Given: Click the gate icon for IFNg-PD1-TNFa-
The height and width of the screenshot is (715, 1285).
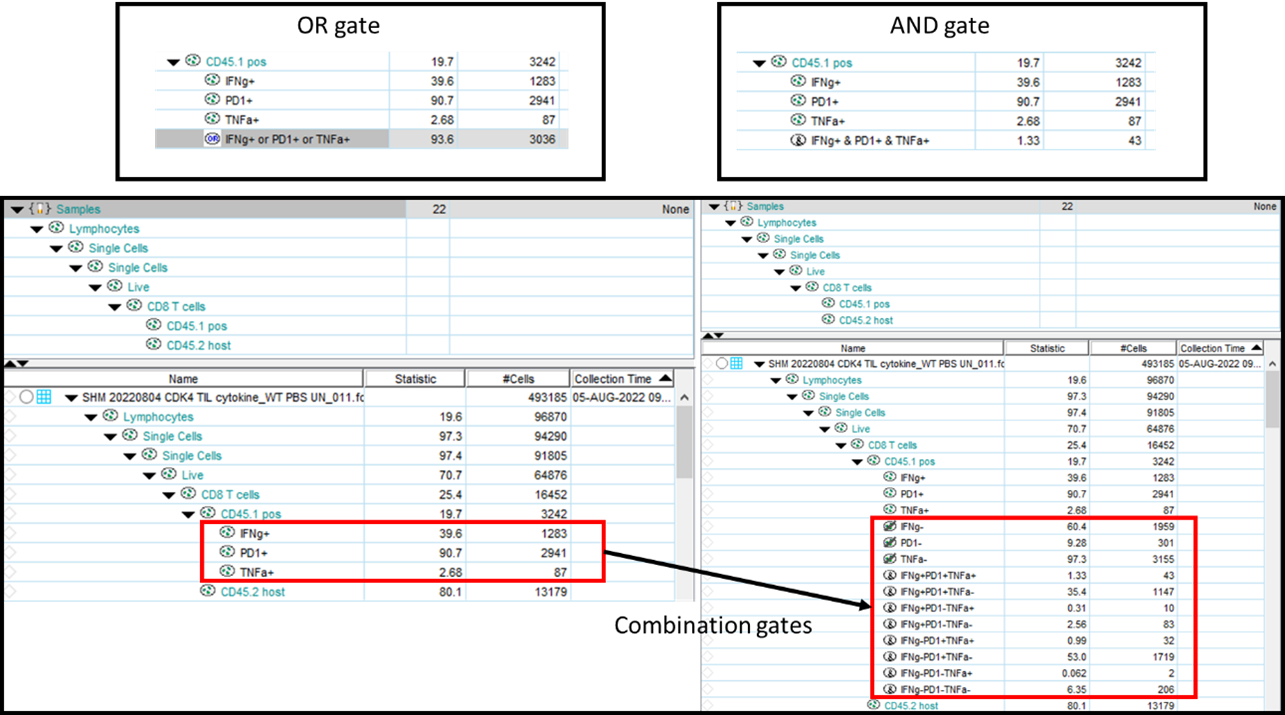Looking at the screenshot, I should coord(889,689).
